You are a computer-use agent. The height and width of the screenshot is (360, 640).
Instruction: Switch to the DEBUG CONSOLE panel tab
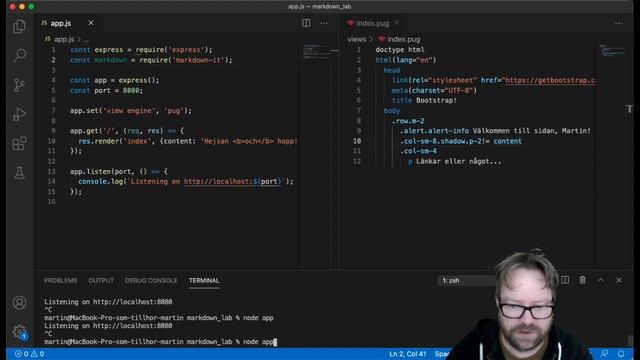click(x=151, y=281)
